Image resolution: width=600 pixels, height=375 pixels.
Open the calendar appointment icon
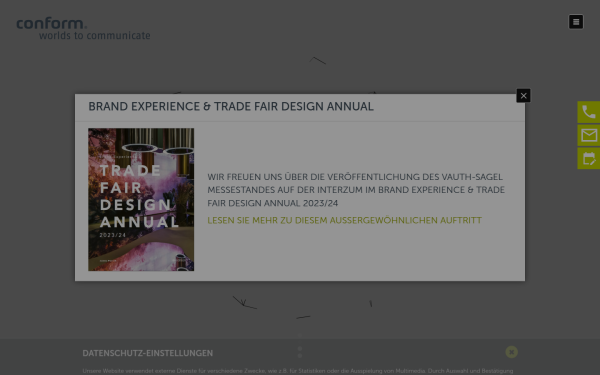(589, 158)
